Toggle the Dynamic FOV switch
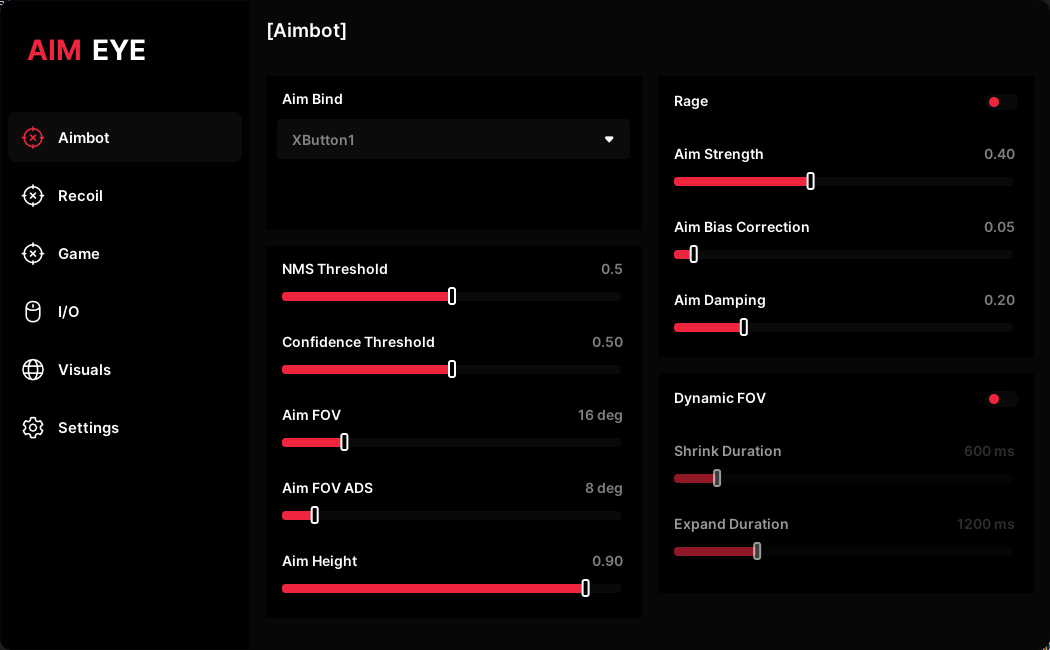 pyautogui.click(x=1001, y=399)
